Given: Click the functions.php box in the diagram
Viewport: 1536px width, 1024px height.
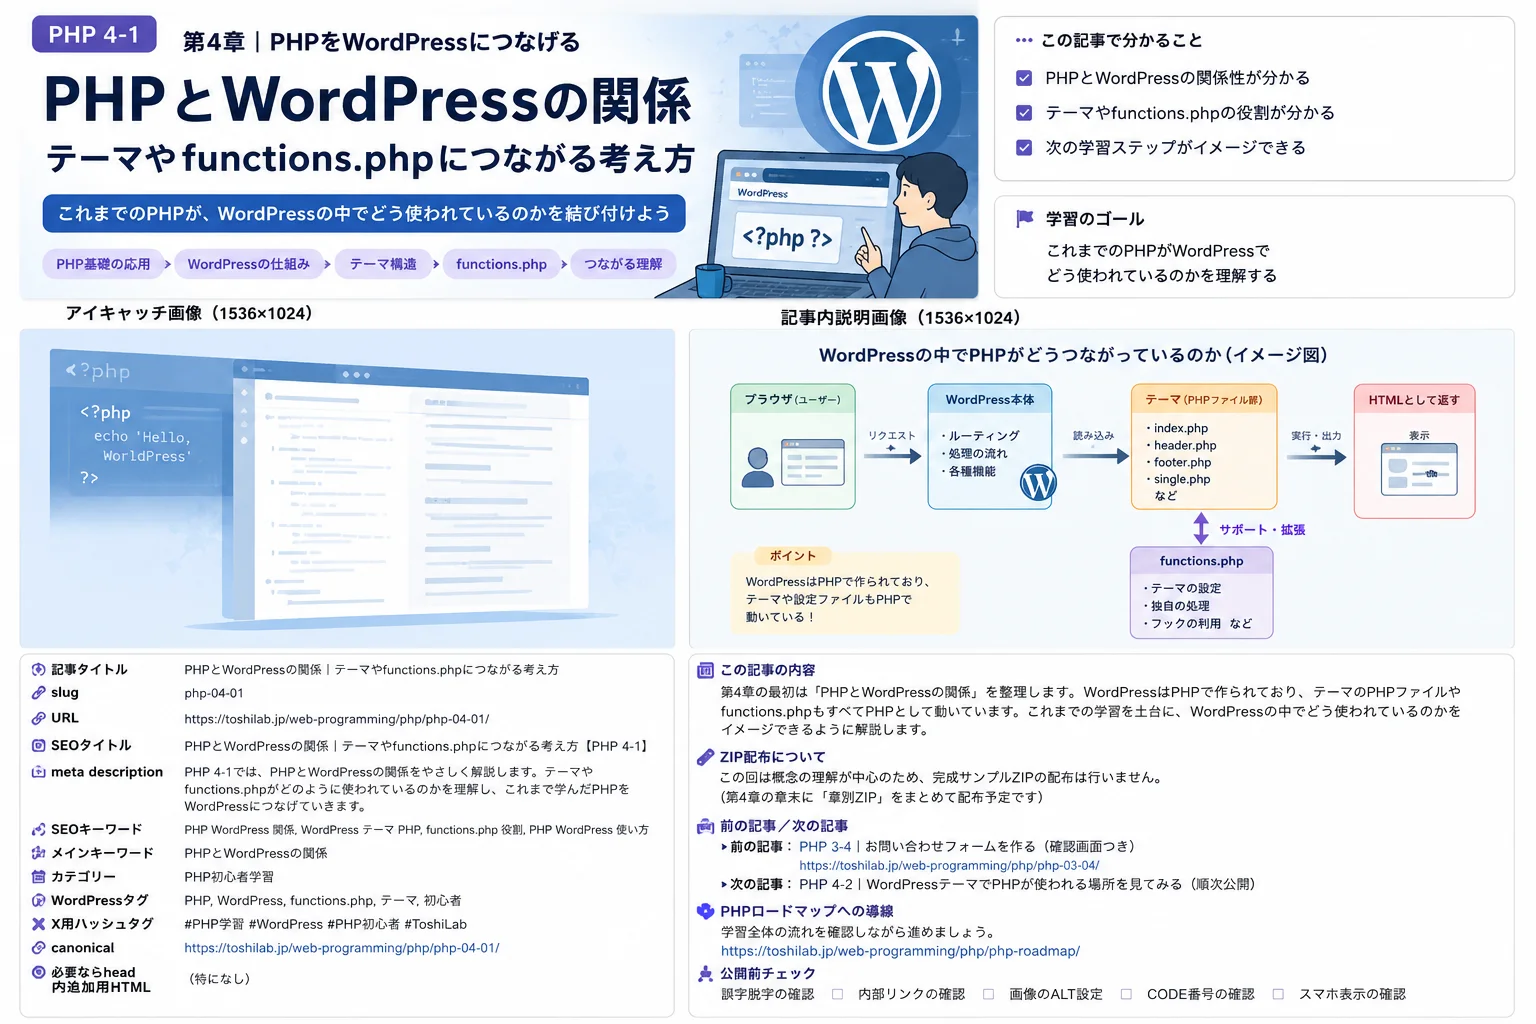Looking at the screenshot, I should point(1201,592).
